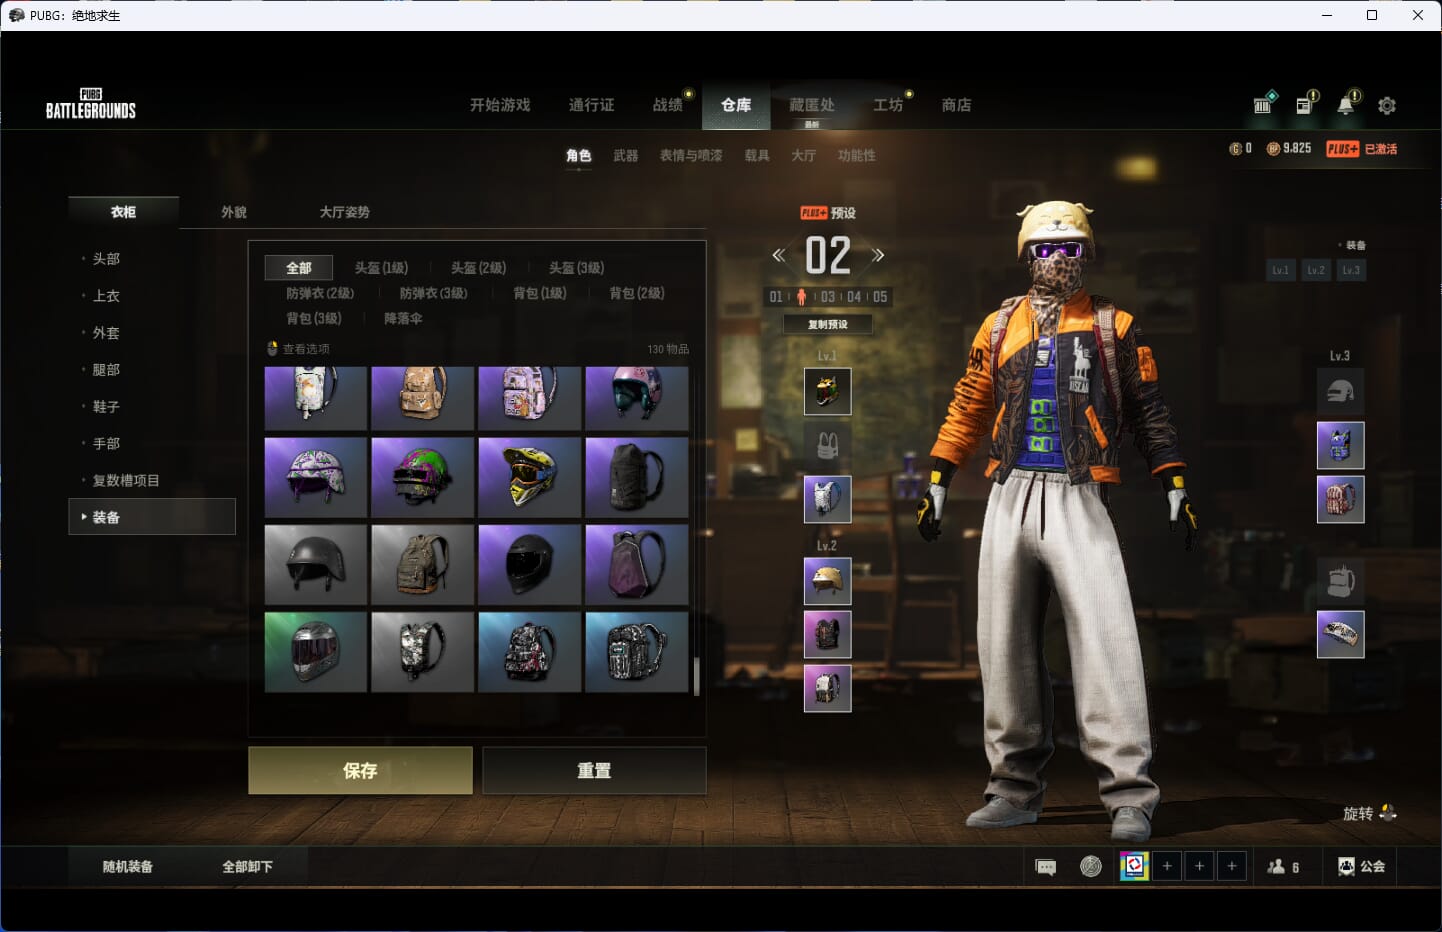Filter by 头盔 (2级) helmets
Viewport: 1442px width, 932px height.
[x=478, y=268]
